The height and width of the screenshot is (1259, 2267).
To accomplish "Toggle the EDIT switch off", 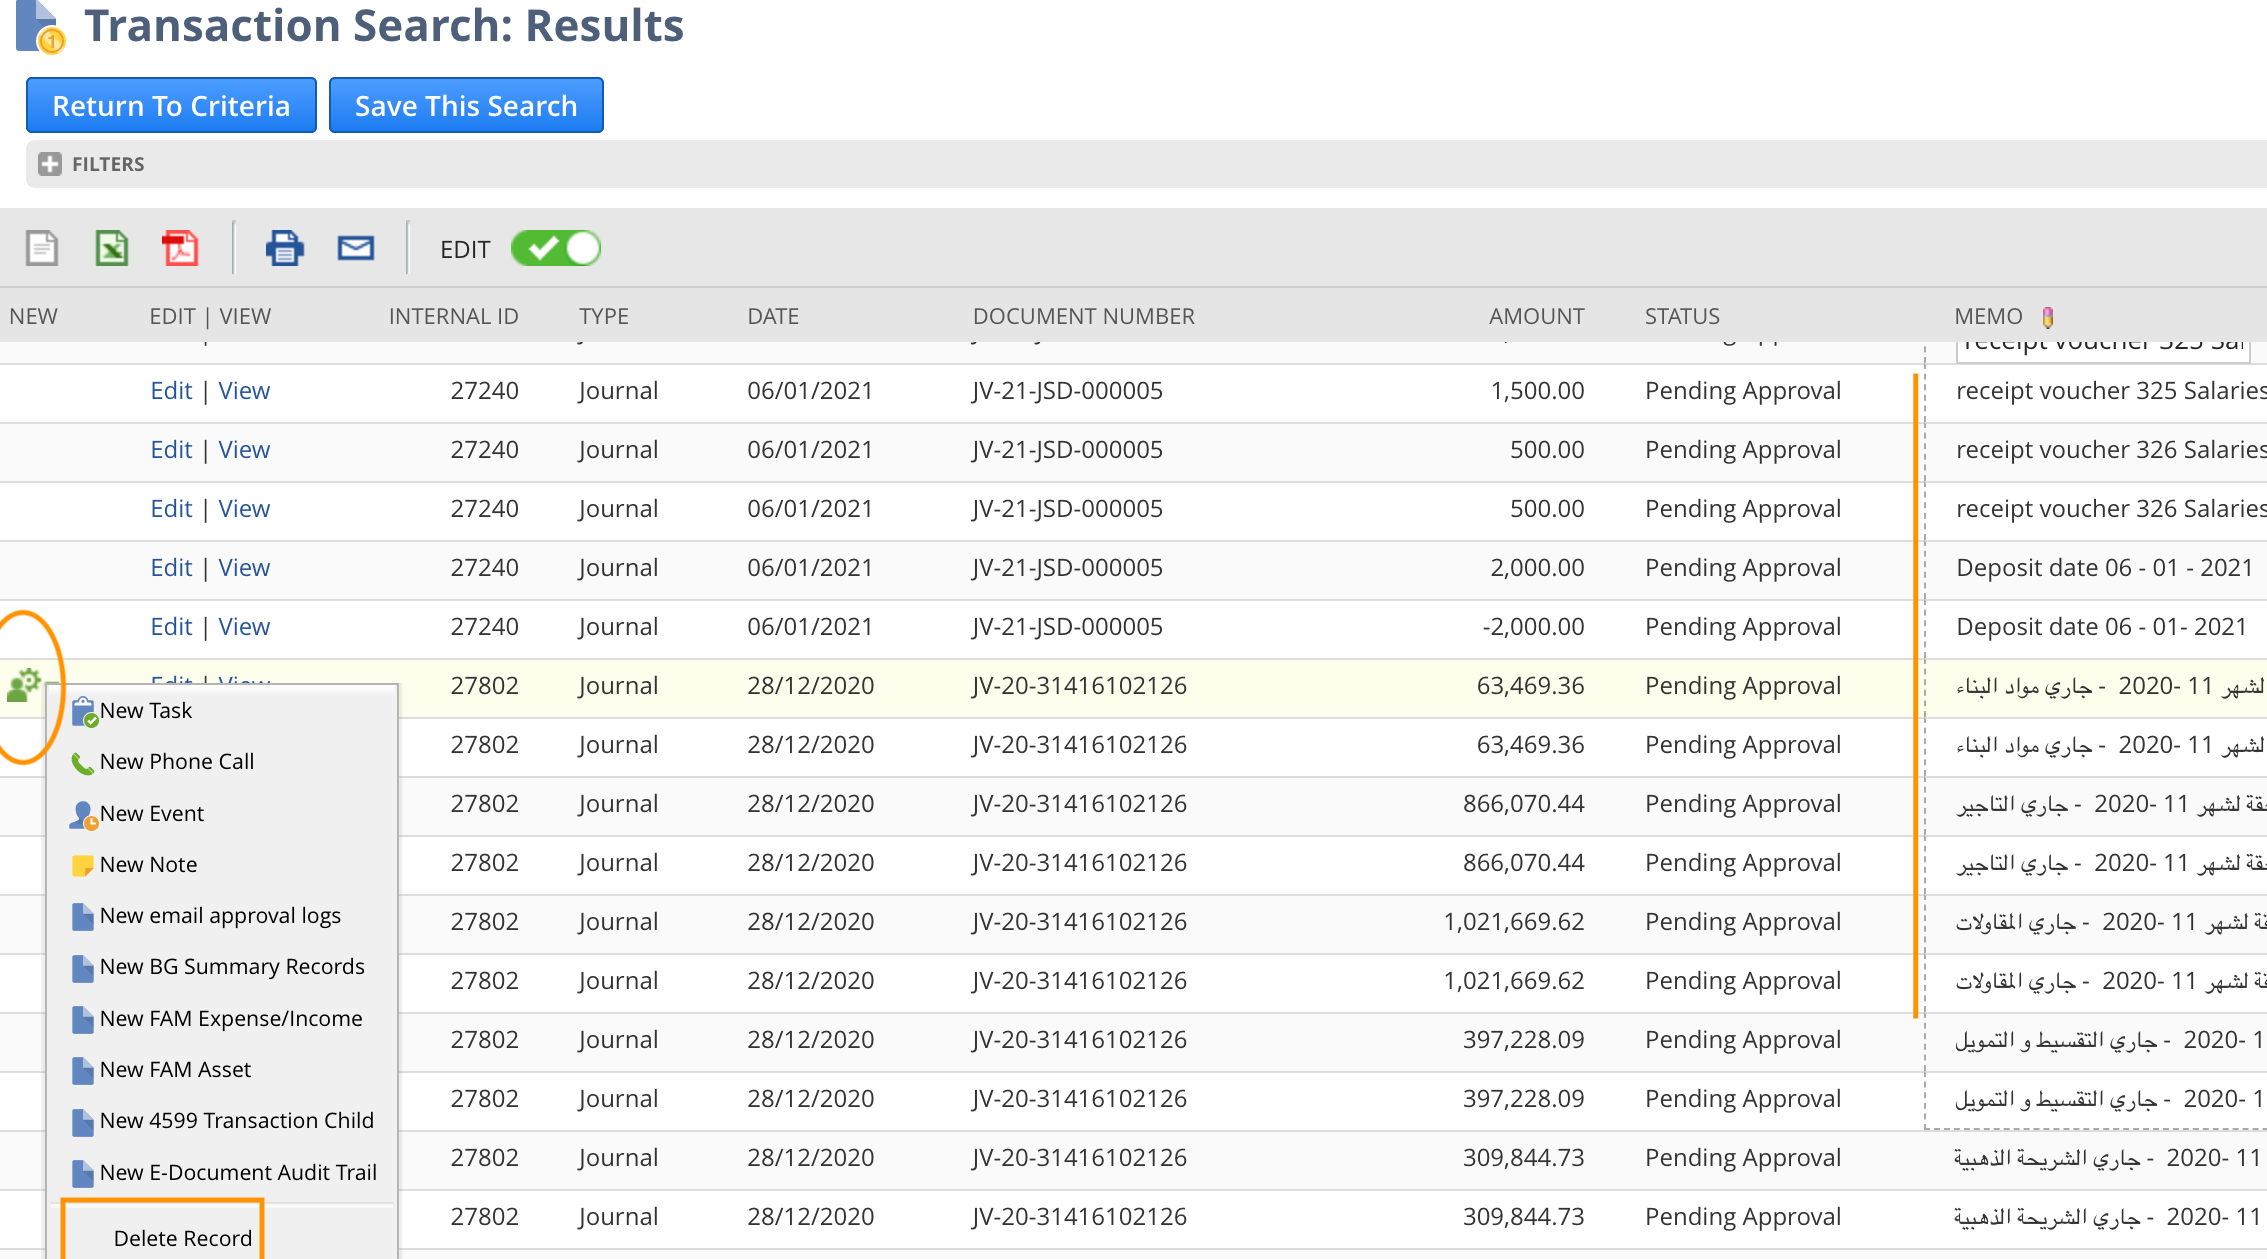I will [x=556, y=249].
